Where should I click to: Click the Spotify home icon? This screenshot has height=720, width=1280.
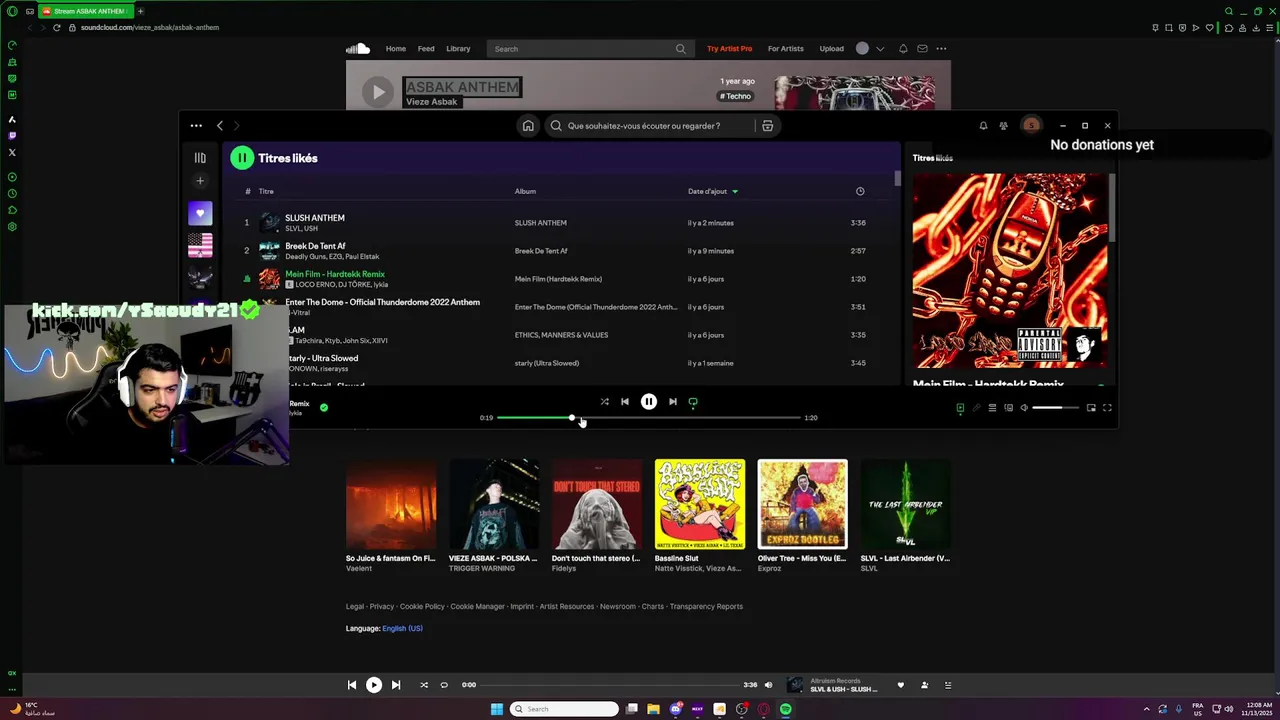pos(528,126)
